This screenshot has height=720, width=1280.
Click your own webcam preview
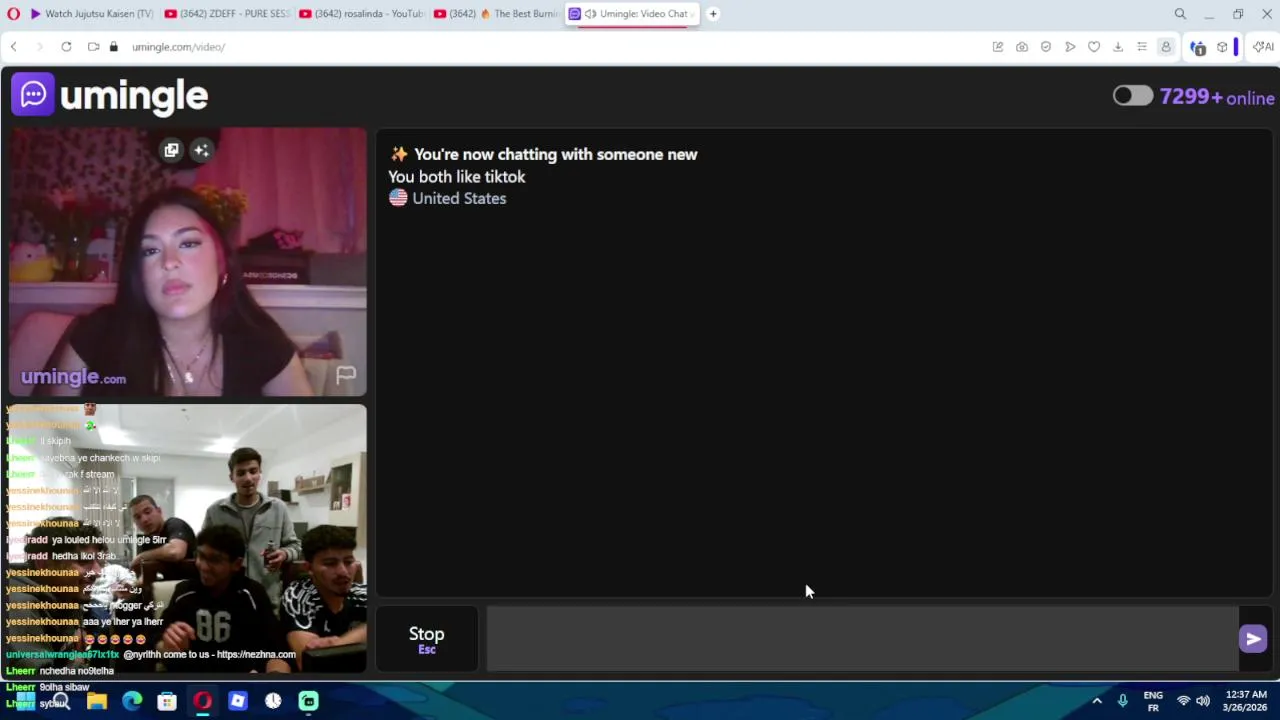pos(188,539)
